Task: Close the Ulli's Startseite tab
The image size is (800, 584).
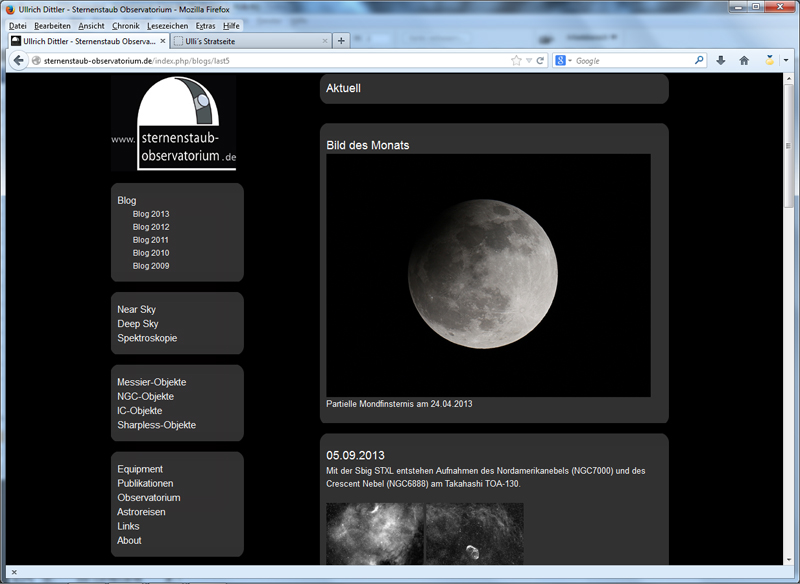Action: [325, 41]
